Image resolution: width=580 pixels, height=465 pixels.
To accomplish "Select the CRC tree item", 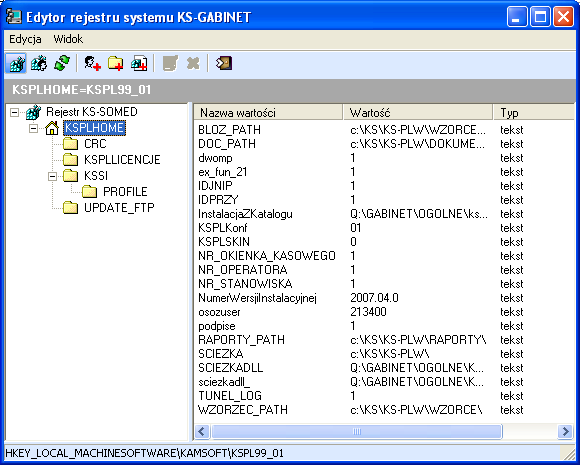I will tap(95, 144).
